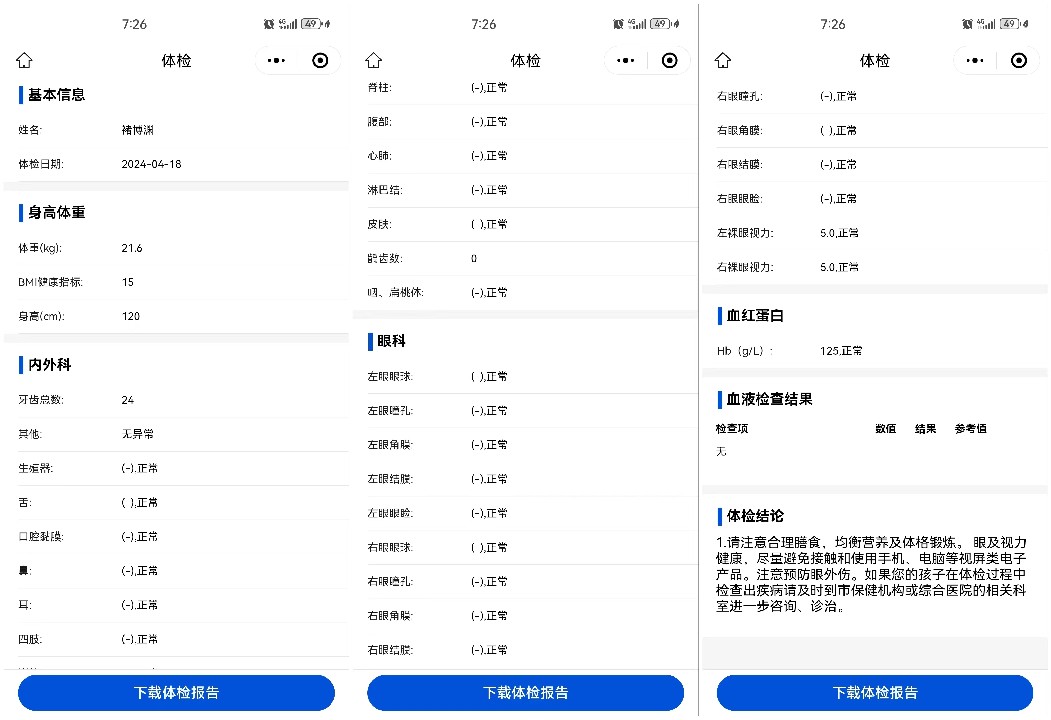Click 下载体检报告 button below the 体检结论 text
Image resolution: width=1051 pixels, height=720 pixels.
(875, 692)
